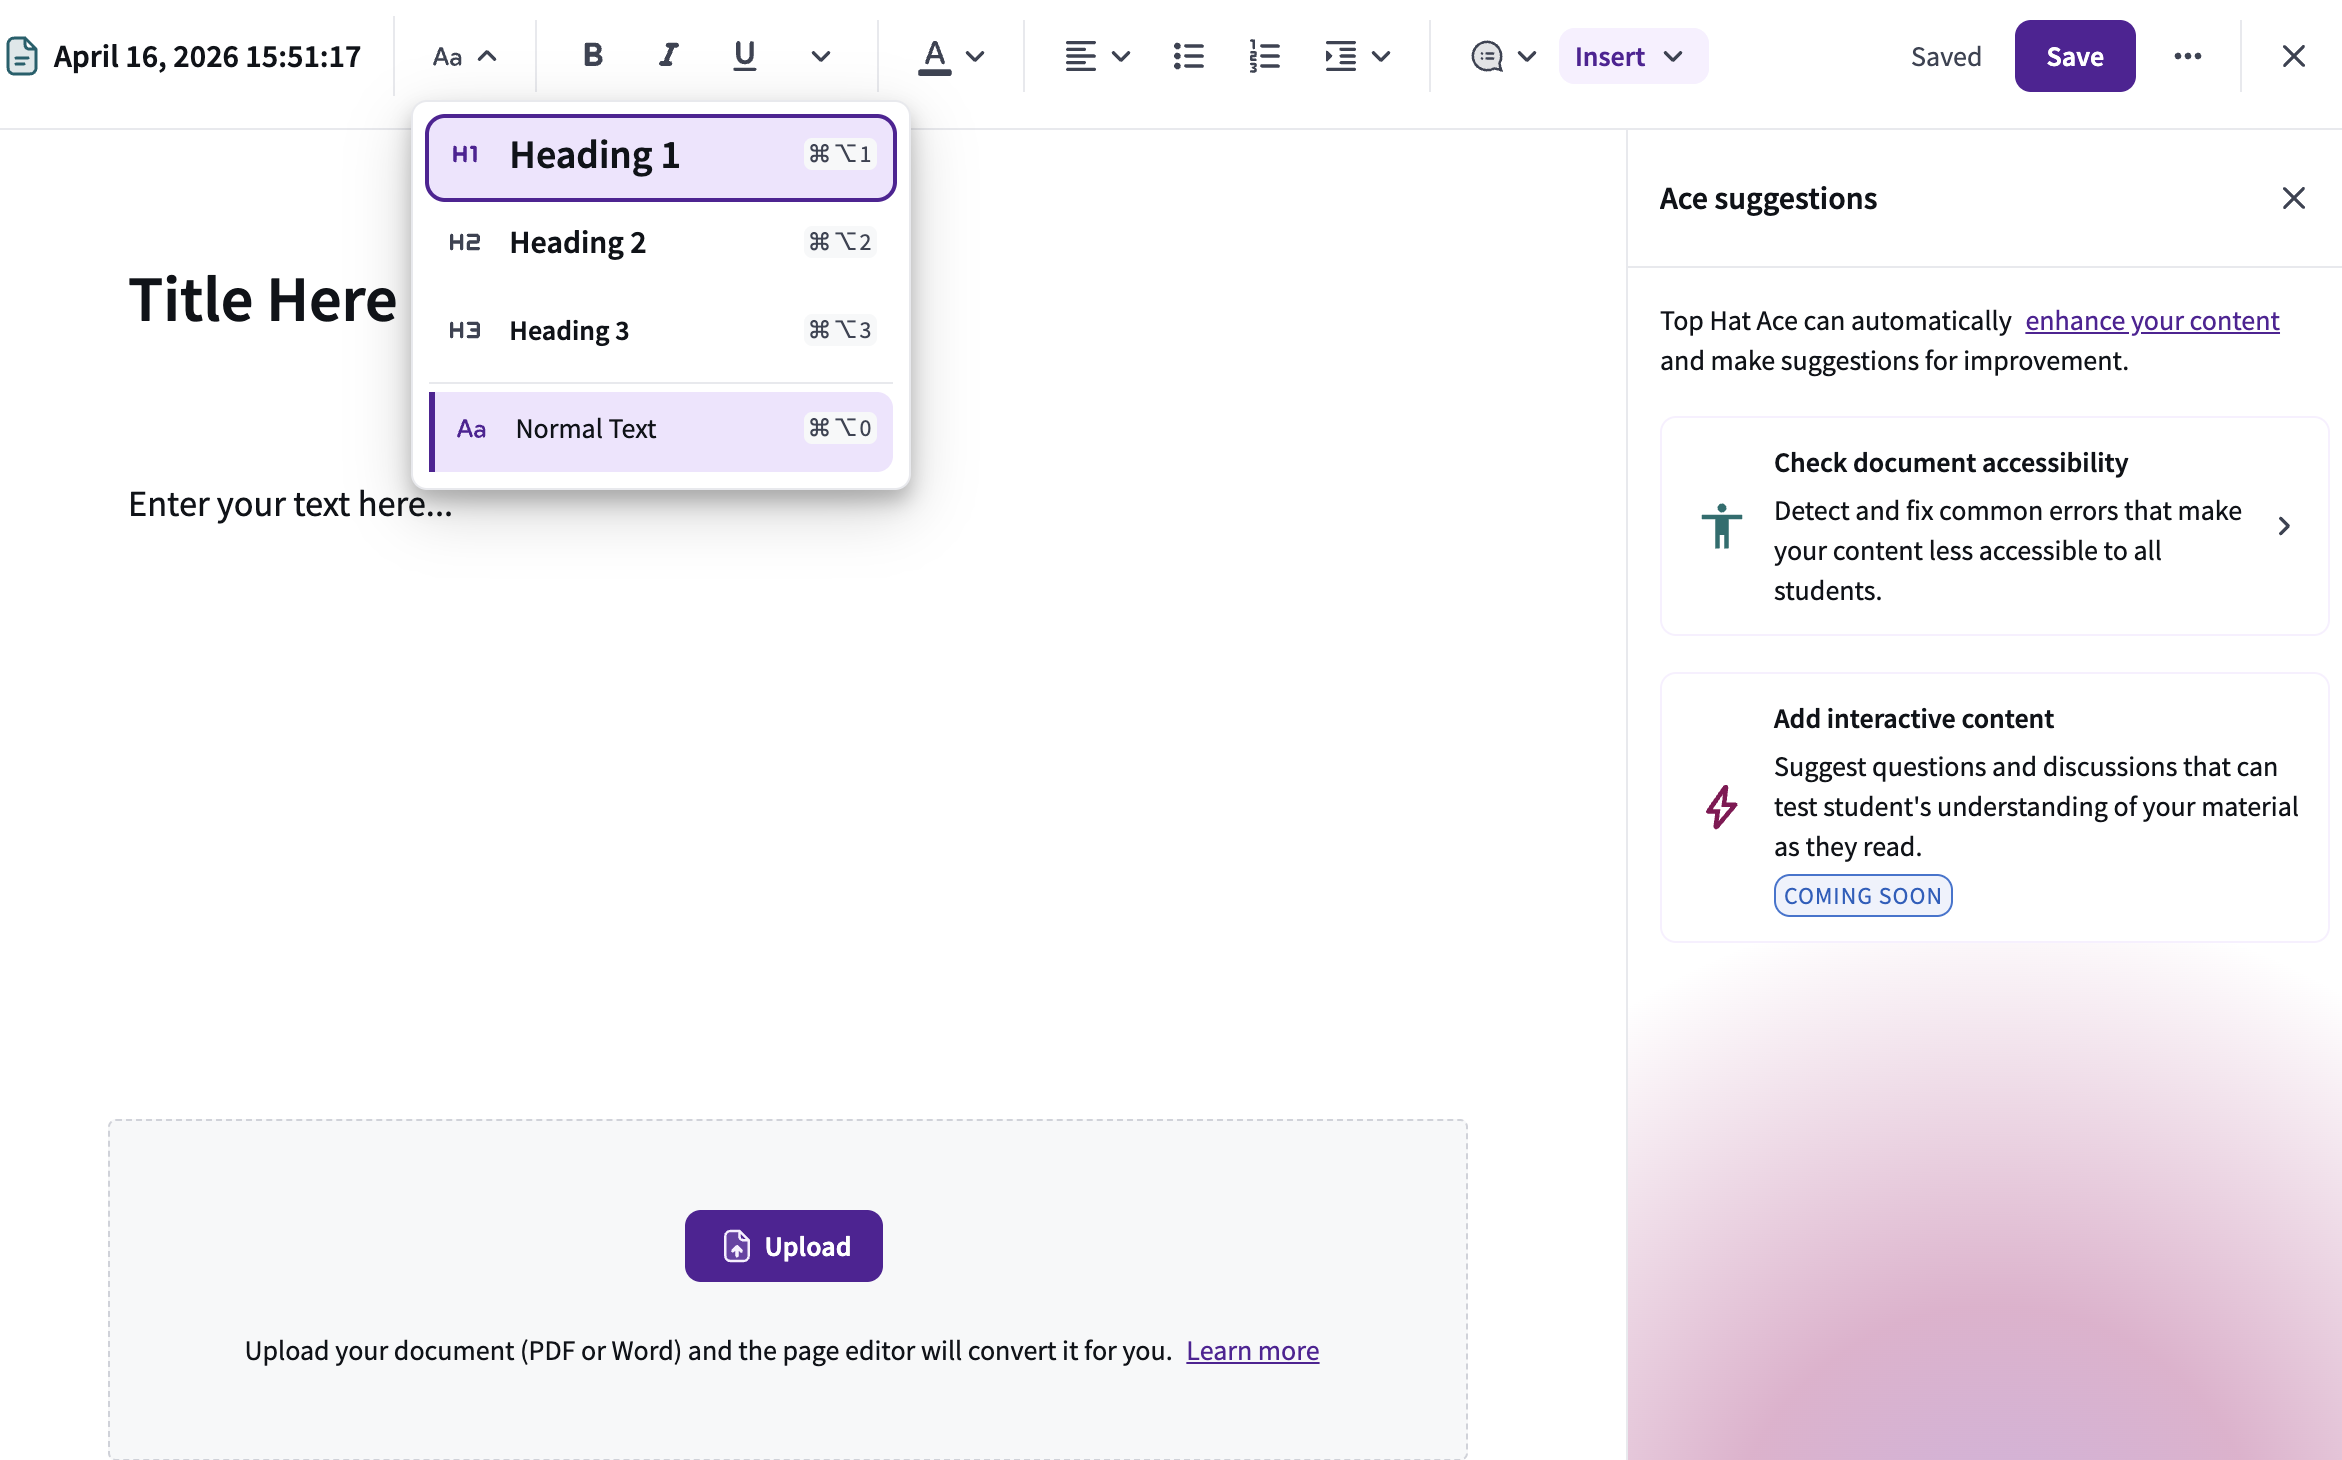This screenshot has width=2342, height=1460.
Task: Click the text color A icon
Action: point(934,56)
